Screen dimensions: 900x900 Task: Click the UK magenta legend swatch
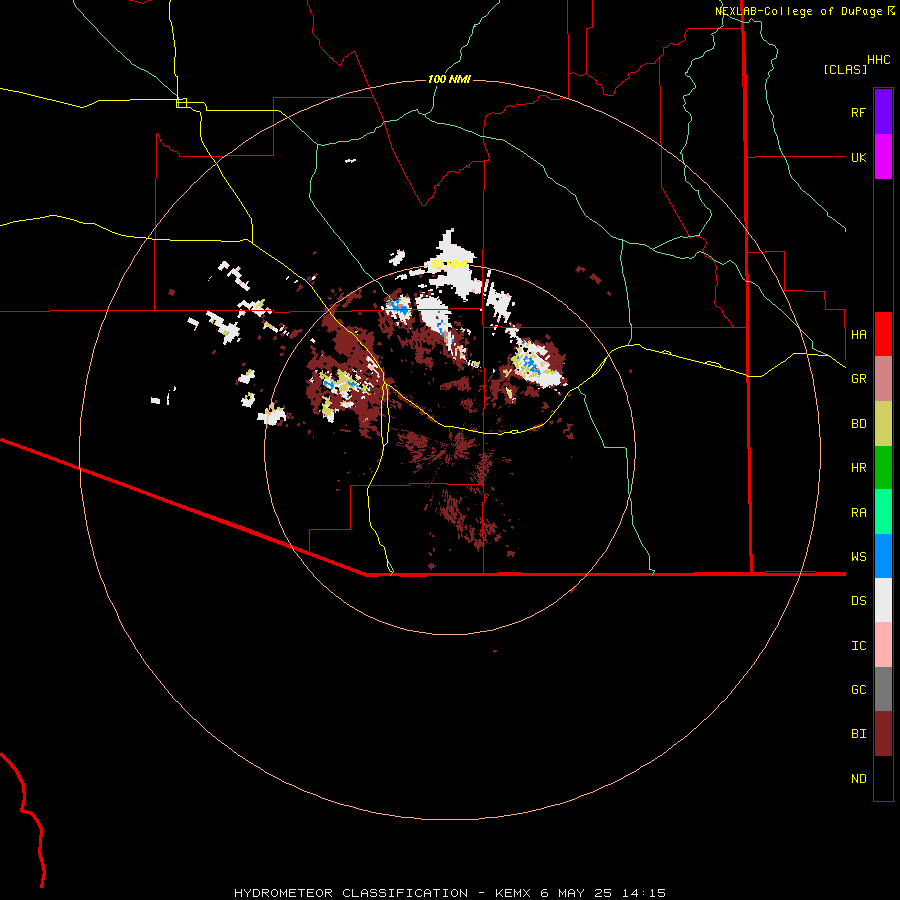(x=883, y=157)
